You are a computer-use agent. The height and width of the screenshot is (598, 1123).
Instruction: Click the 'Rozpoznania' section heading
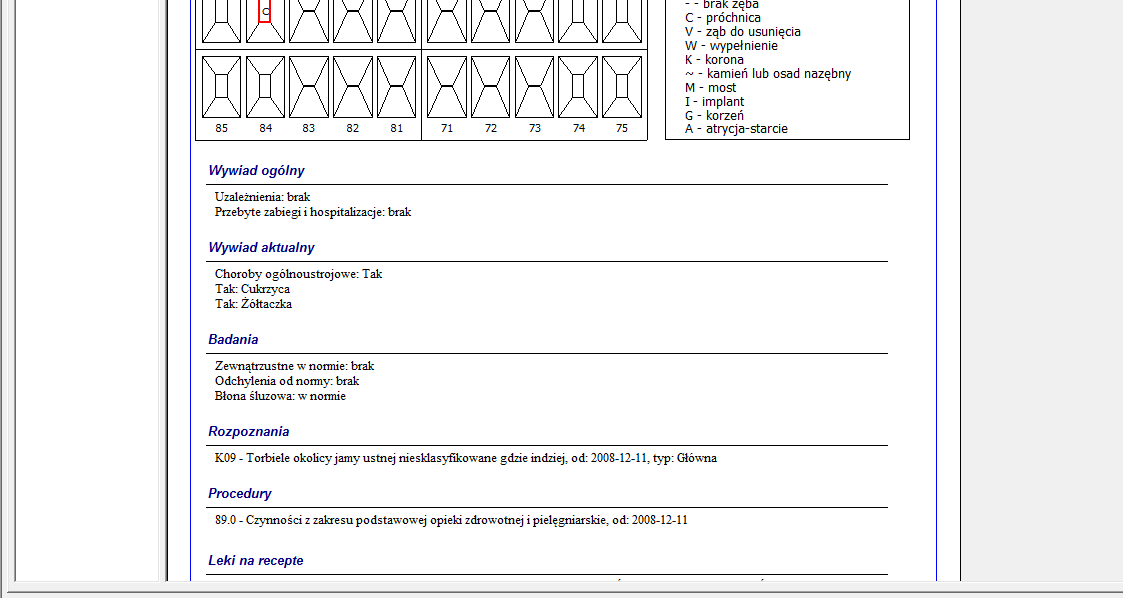249,432
